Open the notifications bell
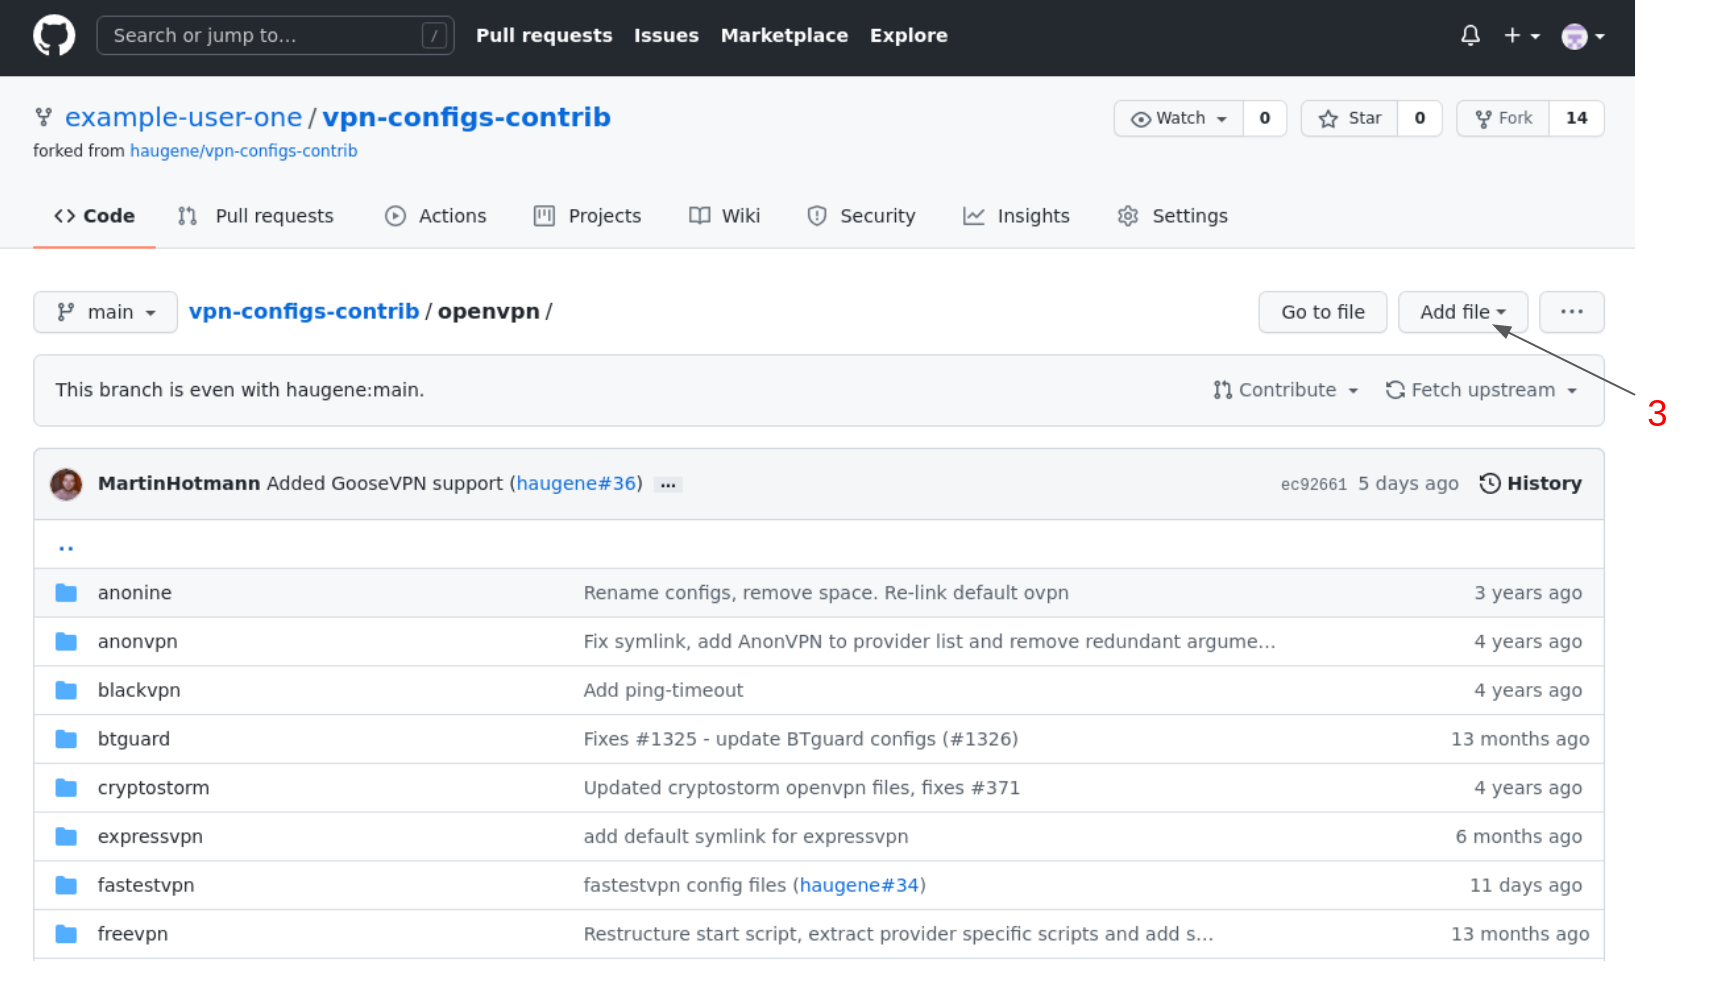The height and width of the screenshot is (988, 1729). pos(1470,36)
